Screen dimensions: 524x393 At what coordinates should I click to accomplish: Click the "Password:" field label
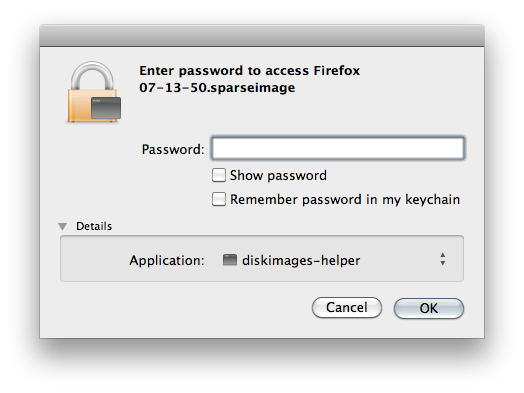point(173,149)
